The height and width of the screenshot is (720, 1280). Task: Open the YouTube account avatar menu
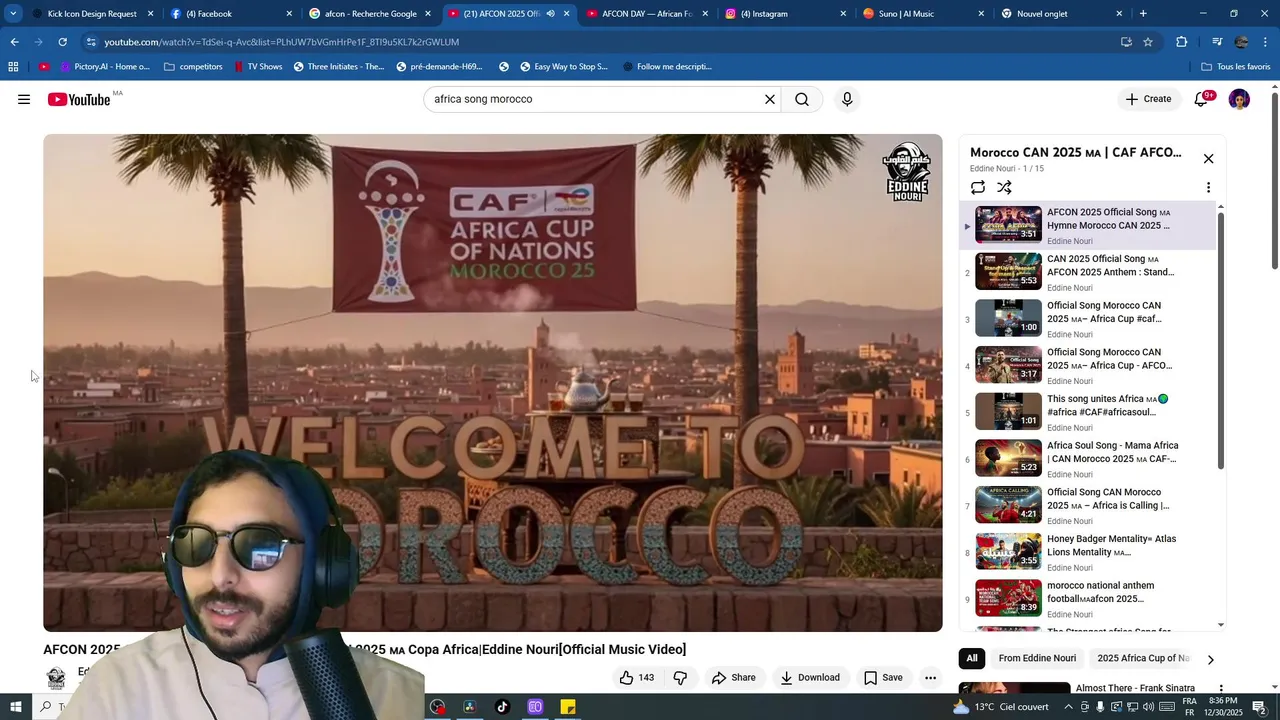pyautogui.click(x=1239, y=99)
